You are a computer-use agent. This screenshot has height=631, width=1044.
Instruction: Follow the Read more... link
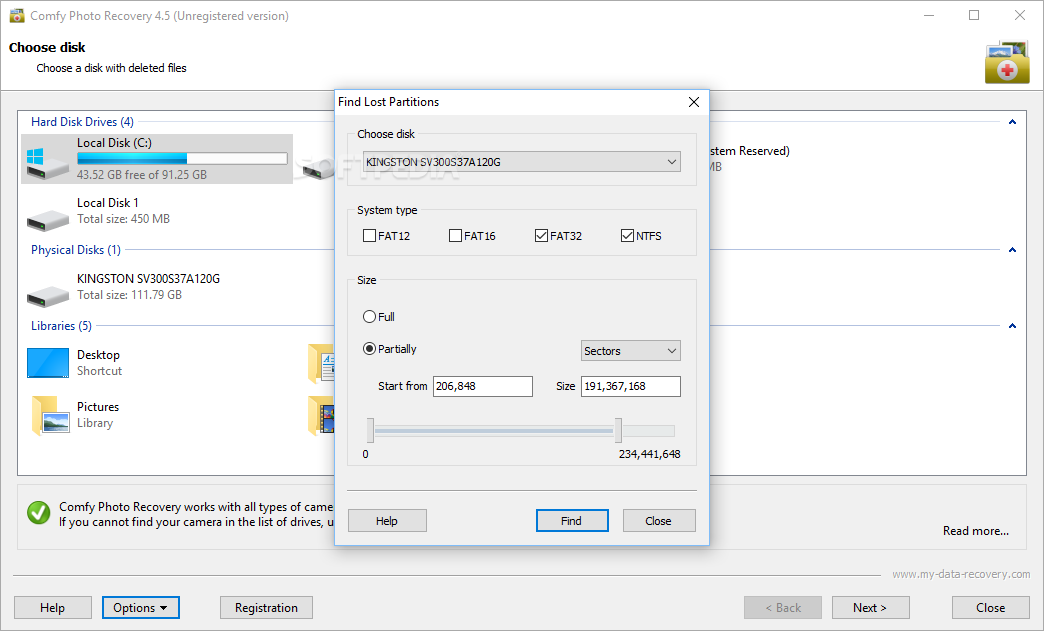975,531
